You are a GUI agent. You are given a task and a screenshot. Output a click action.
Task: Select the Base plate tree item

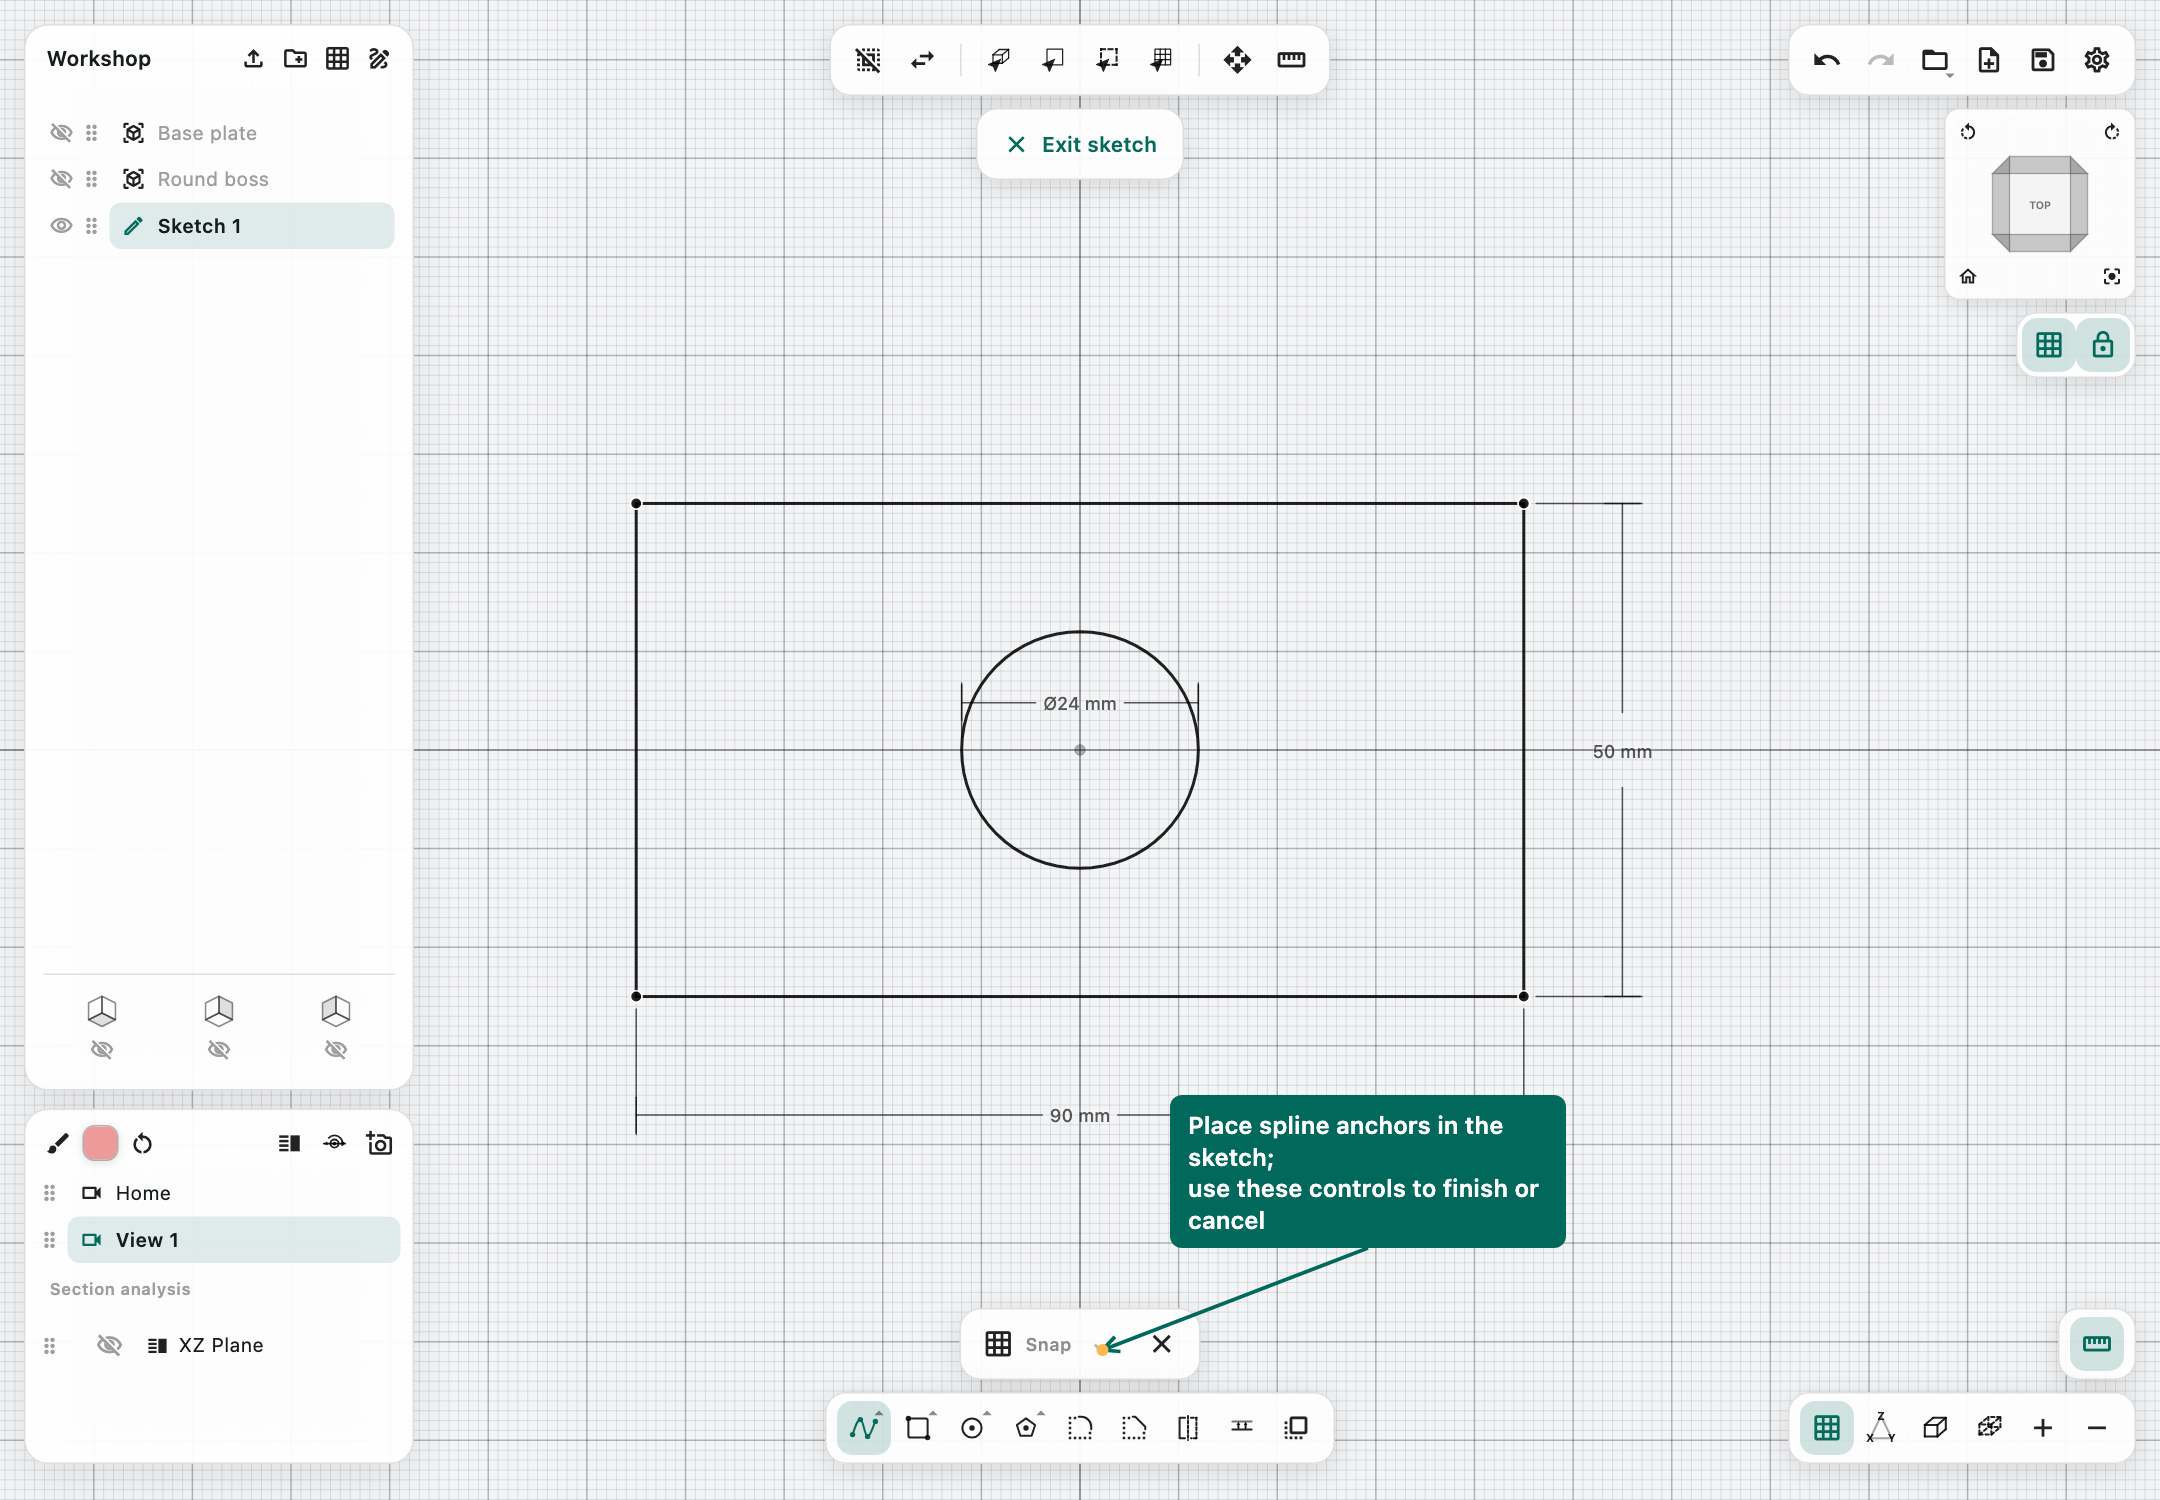tap(252, 133)
